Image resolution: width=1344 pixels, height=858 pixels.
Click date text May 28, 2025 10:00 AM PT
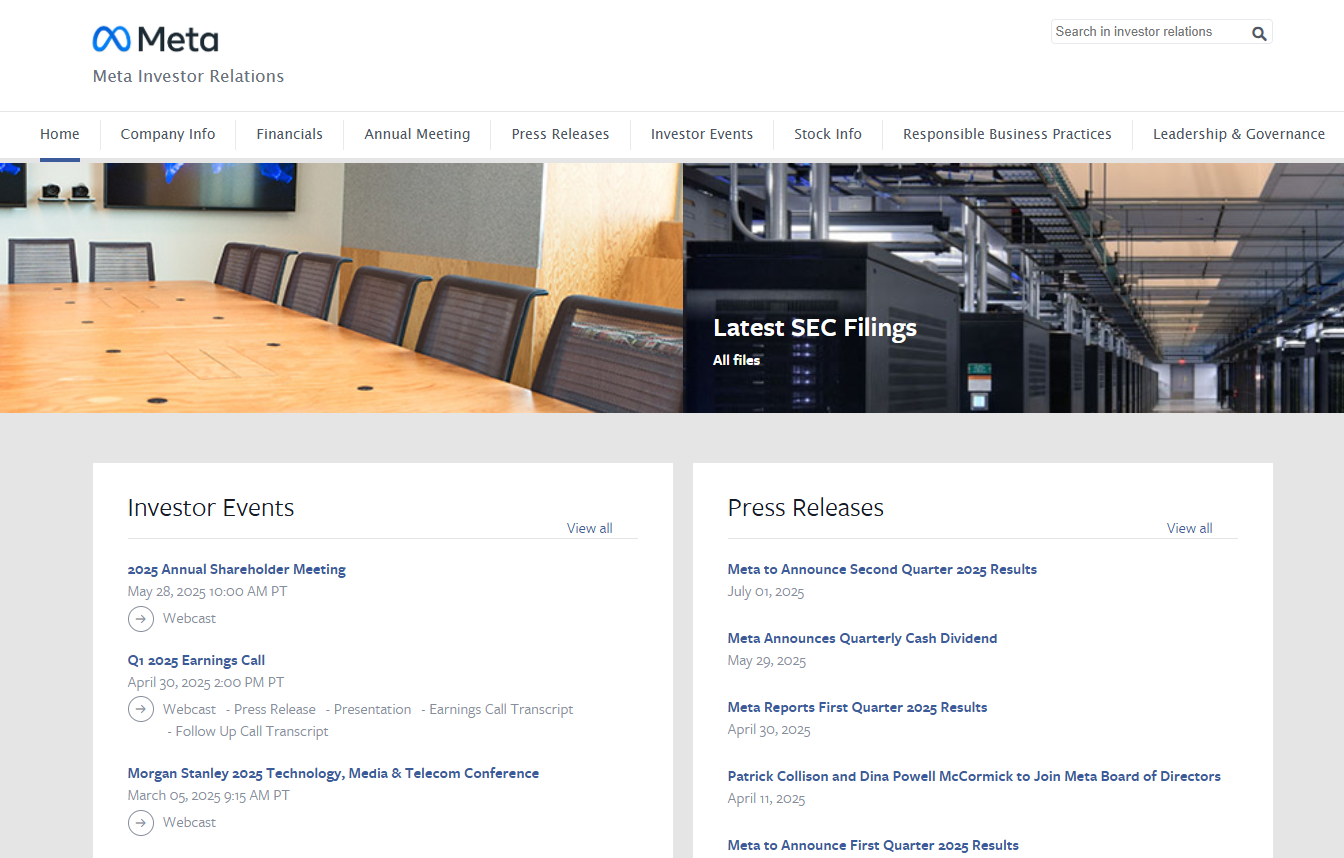pyautogui.click(x=207, y=591)
